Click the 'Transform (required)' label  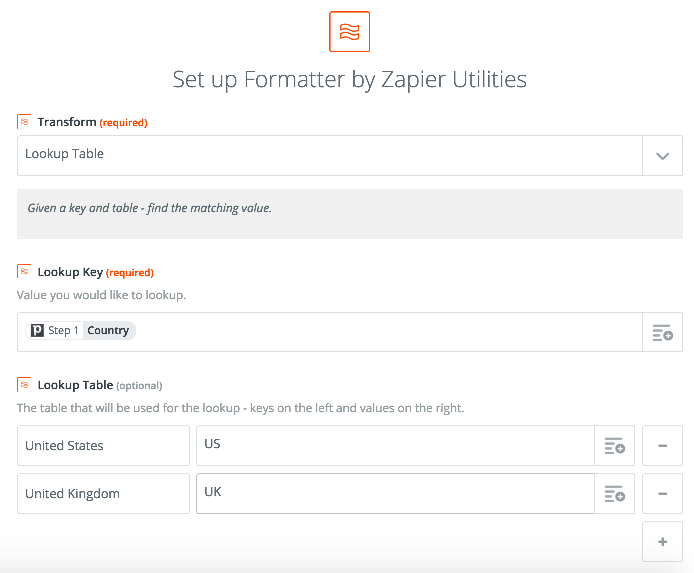click(x=93, y=122)
